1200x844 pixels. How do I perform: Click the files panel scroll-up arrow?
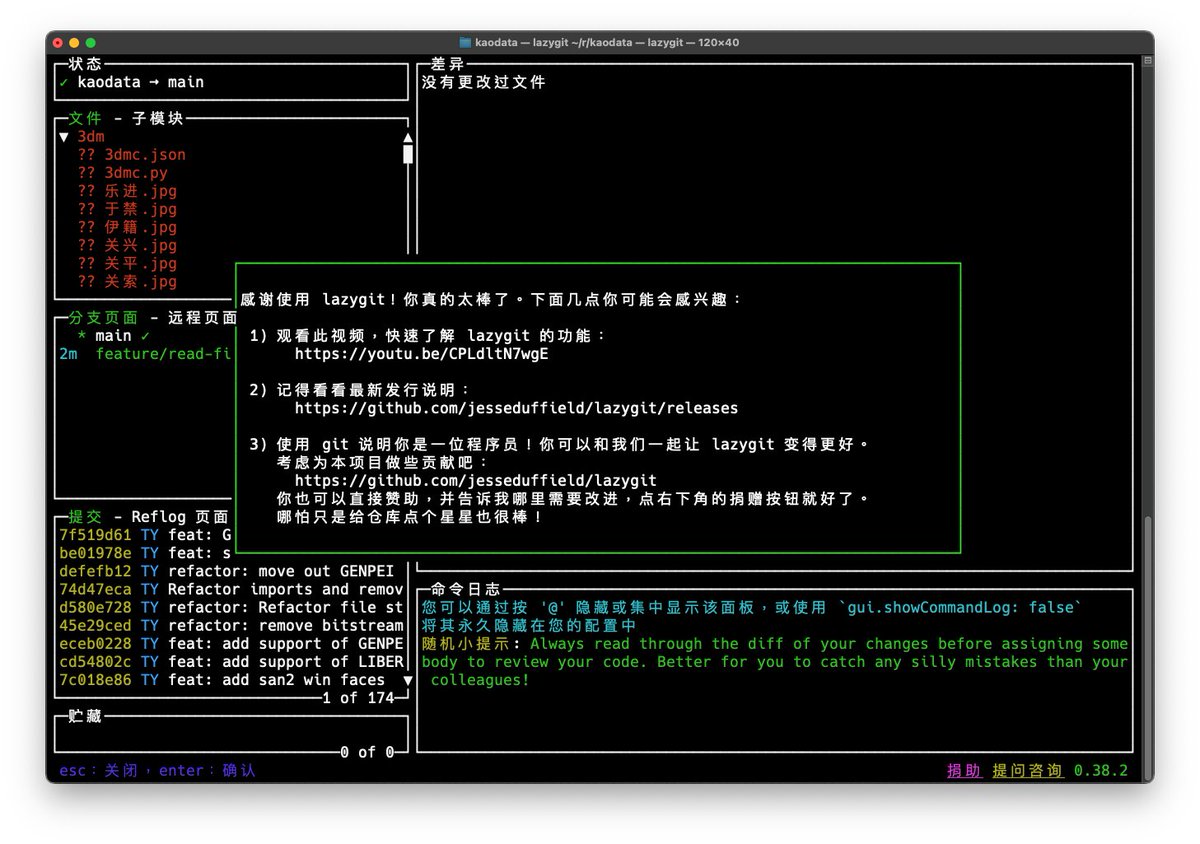click(x=408, y=137)
